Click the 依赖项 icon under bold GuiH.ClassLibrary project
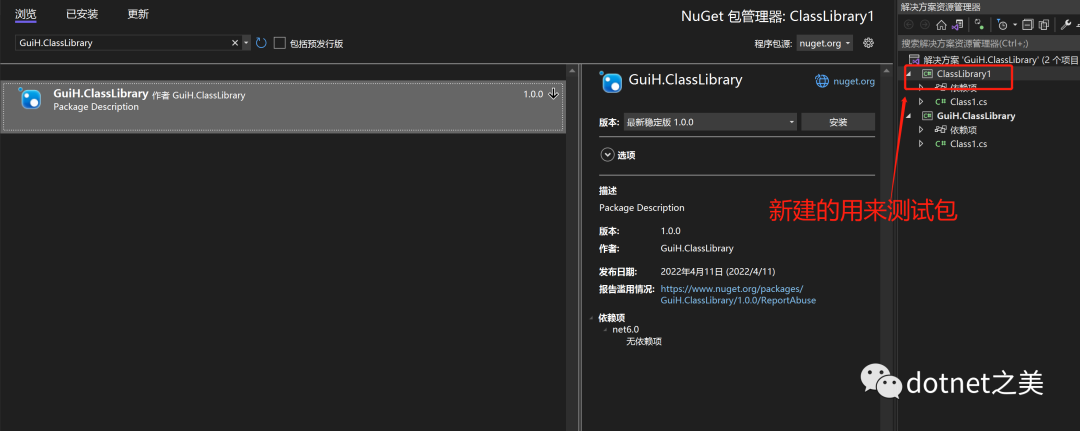The height and width of the screenshot is (431, 1080). [x=941, y=129]
